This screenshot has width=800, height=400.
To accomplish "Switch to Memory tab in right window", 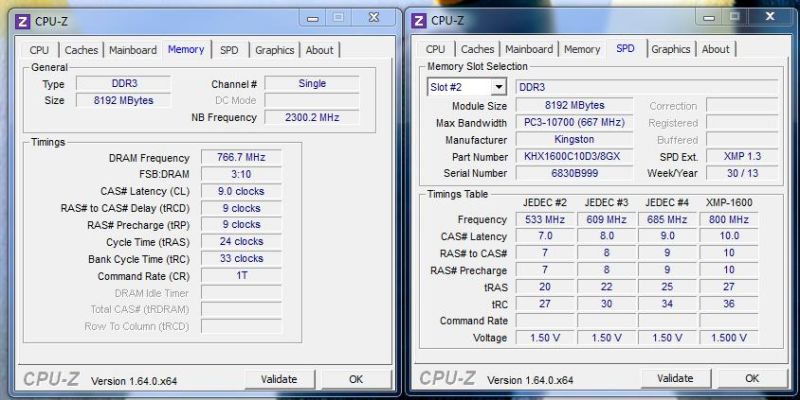I will [x=582, y=49].
